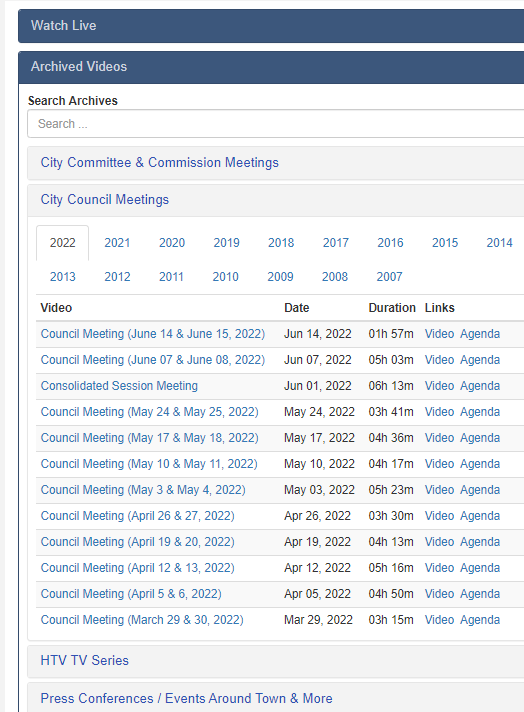Focus the Search Archives input field
The width and height of the screenshot is (524, 712).
(x=276, y=124)
